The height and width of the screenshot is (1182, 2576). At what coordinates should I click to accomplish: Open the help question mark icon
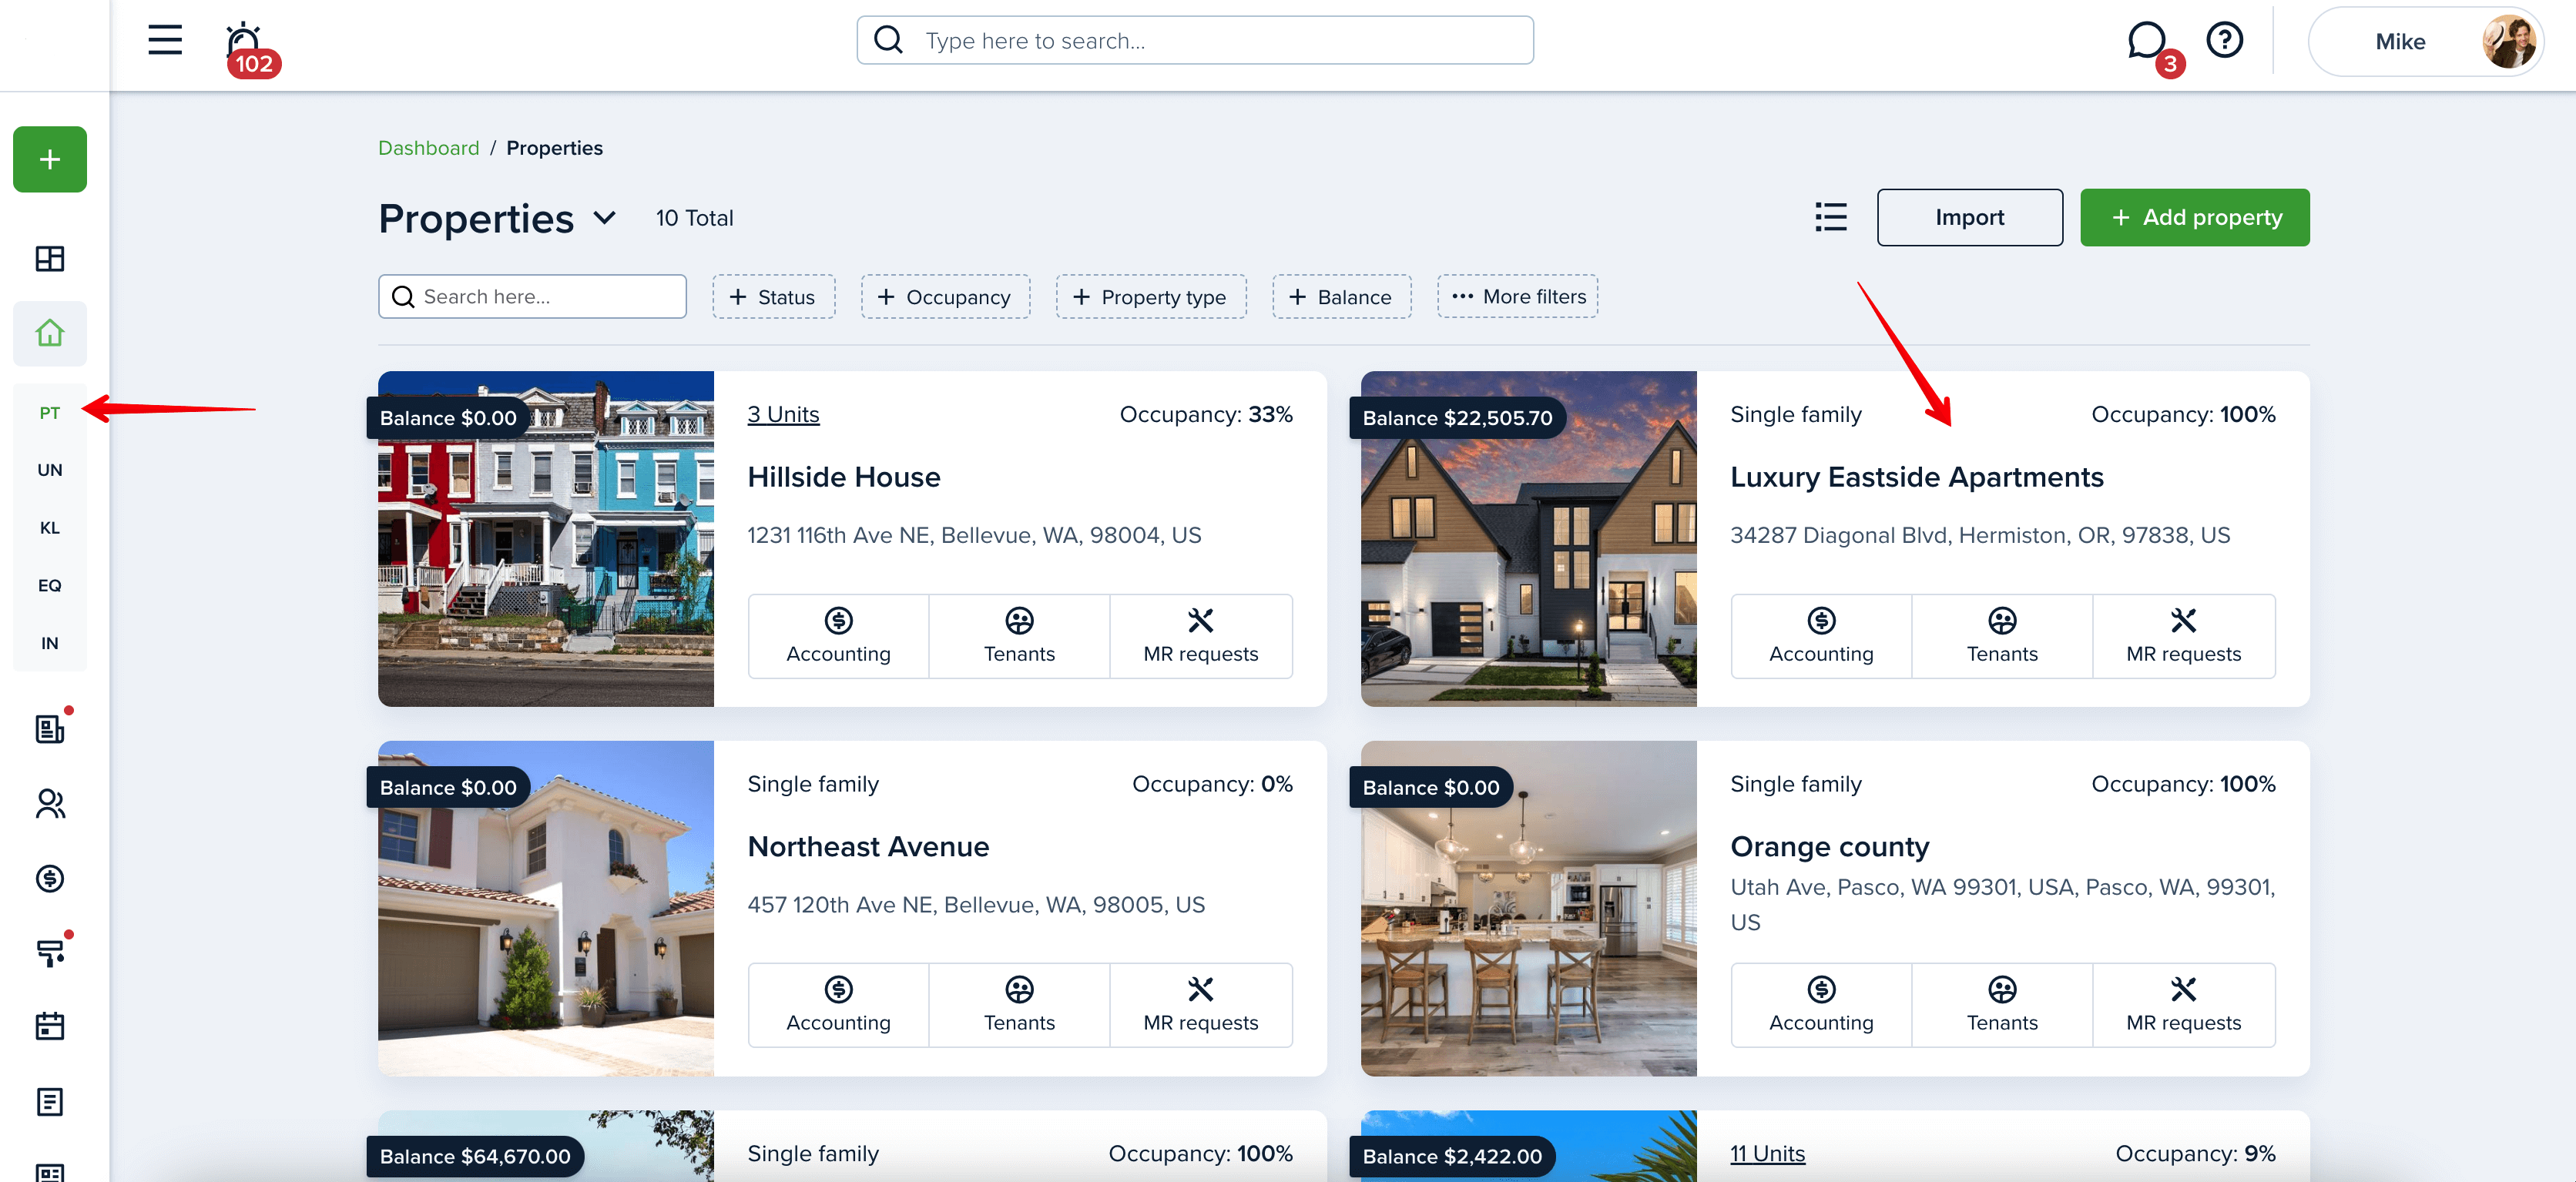[x=2224, y=40]
